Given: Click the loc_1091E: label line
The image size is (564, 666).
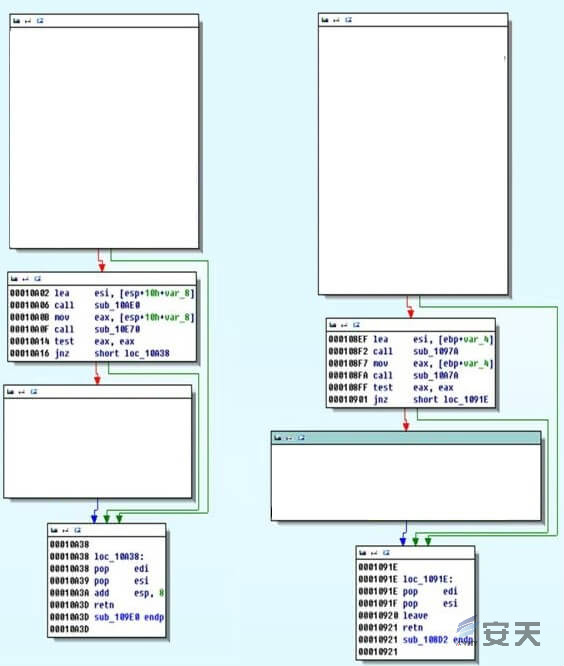Looking at the screenshot, I should [406, 579].
